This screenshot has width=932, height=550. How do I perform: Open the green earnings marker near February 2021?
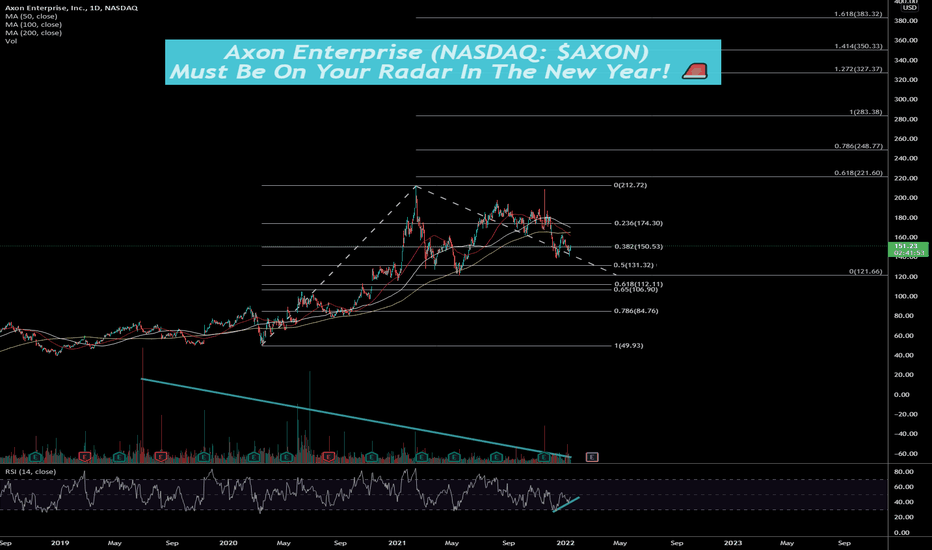(421, 457)
